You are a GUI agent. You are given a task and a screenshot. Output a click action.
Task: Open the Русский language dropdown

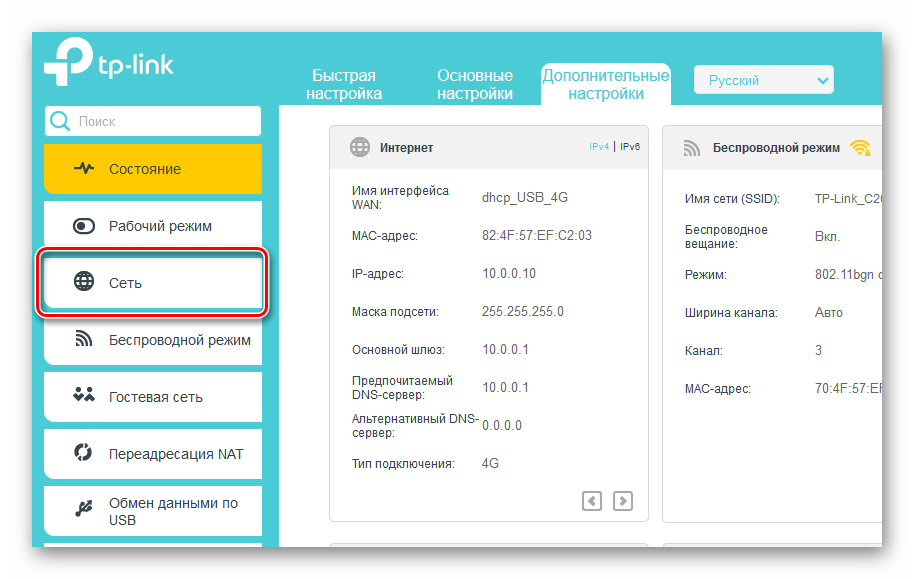764,80
